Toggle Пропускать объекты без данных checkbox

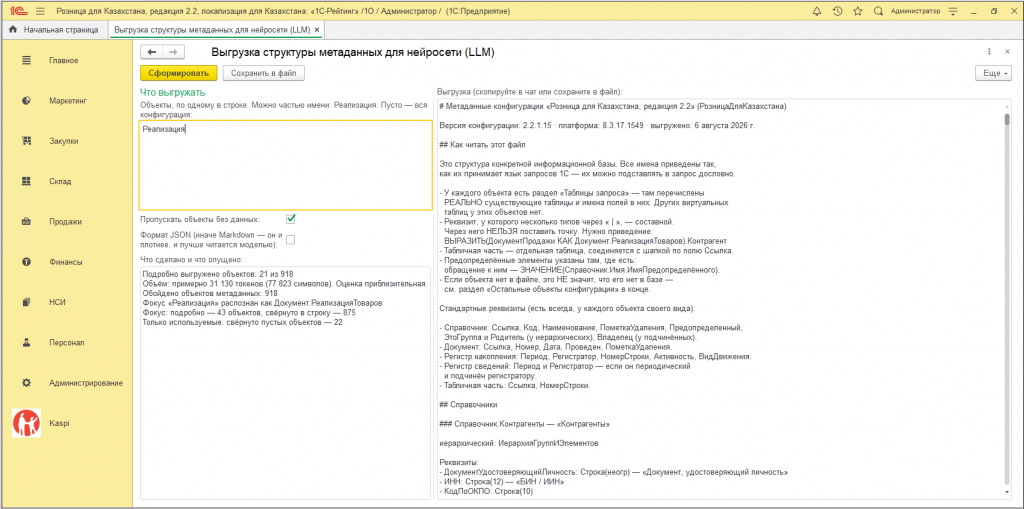pos(291,219)
